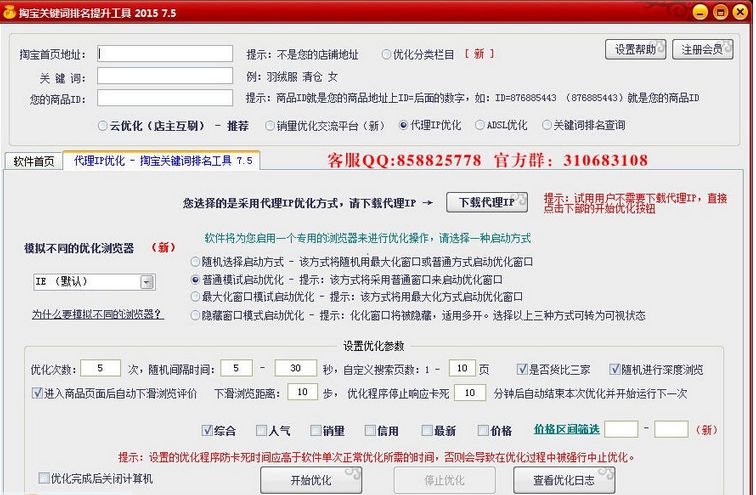The width and height of the screenshot is (756, 495).
Task: Click 客服QQ:858825778 text
Action: click(x=404, y=160)
